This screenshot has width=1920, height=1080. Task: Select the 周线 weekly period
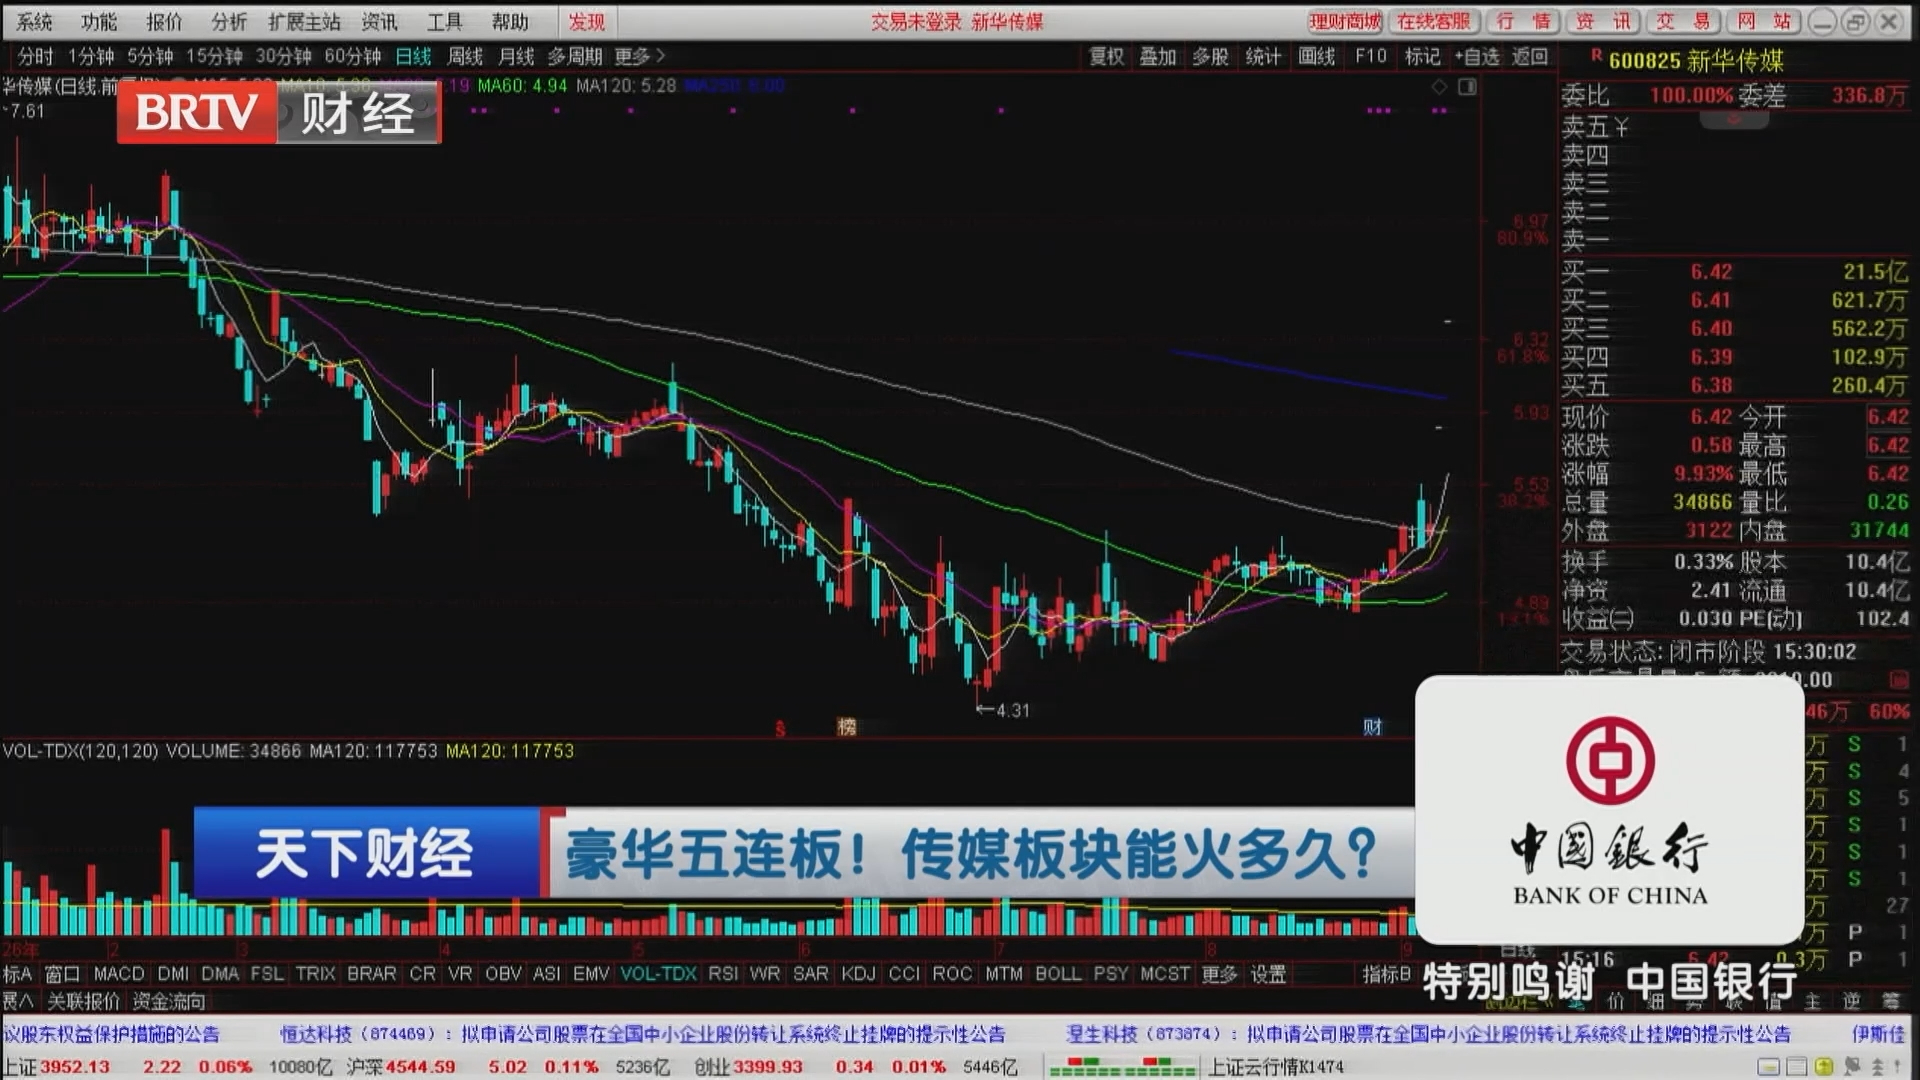465,57
